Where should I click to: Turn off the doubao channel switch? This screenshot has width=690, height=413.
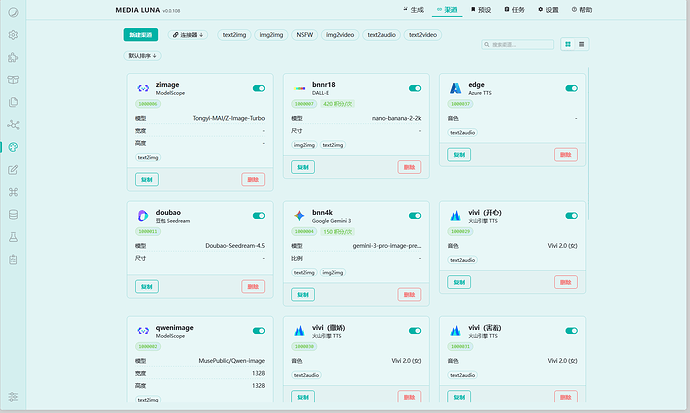pyautogui.click(x=259, y=215)
